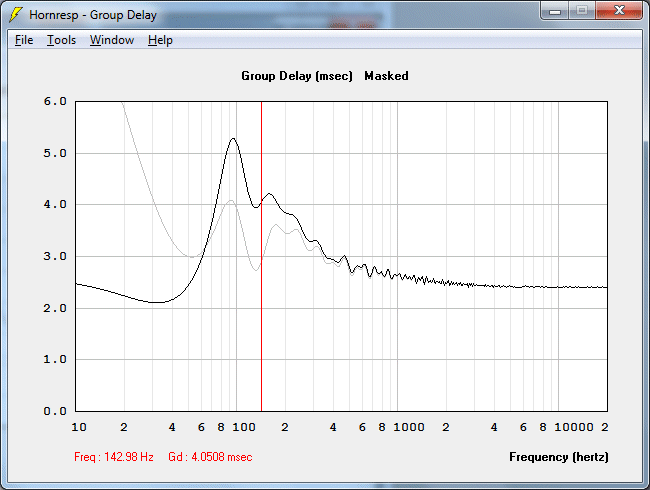Viewport: 650px width, 490px height.
Task: Maximize the Hornresp Group Delay window
Action: click(x=582, y=11)
